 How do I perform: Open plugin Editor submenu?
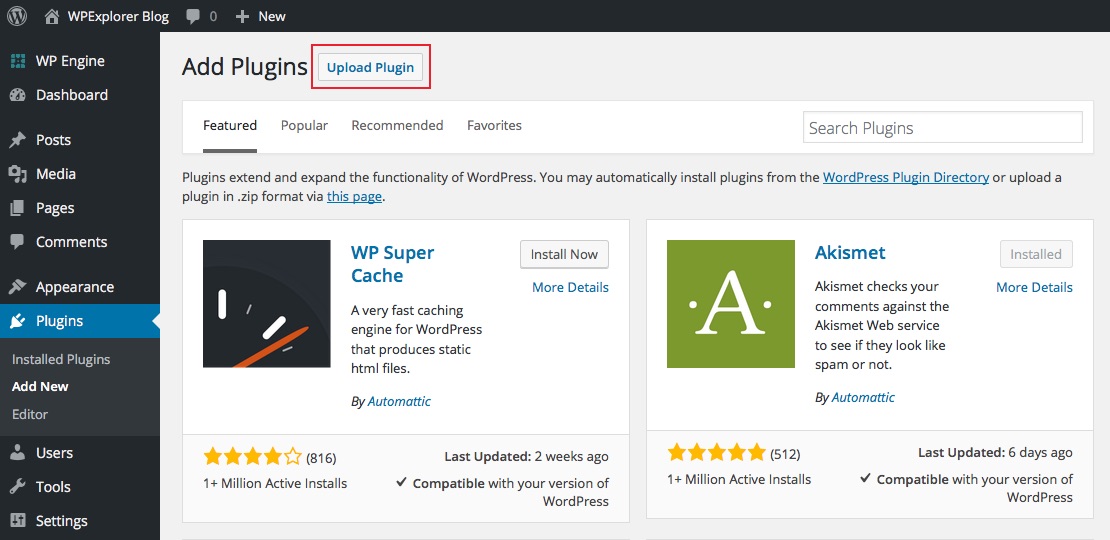[30, 414]
